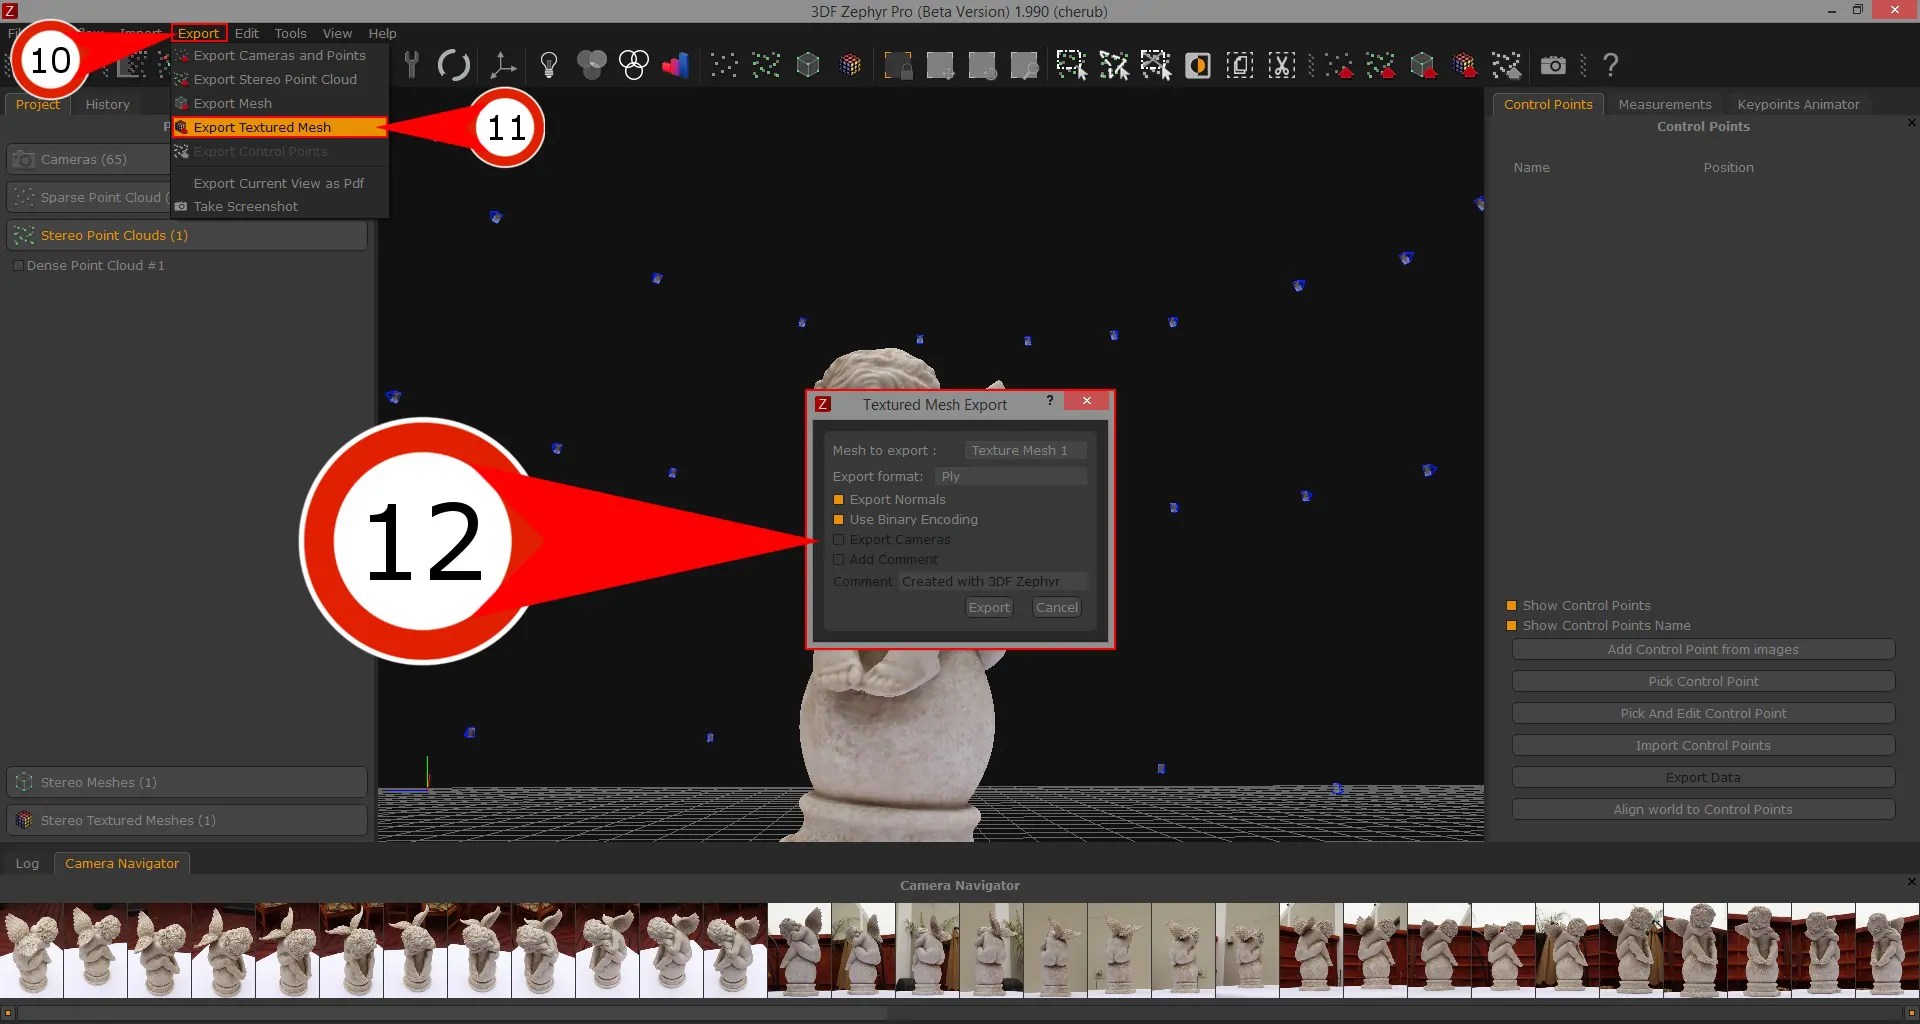Choose Export Textured Mesh from the menu
Screen dimensions: 1920x1024
262,127
